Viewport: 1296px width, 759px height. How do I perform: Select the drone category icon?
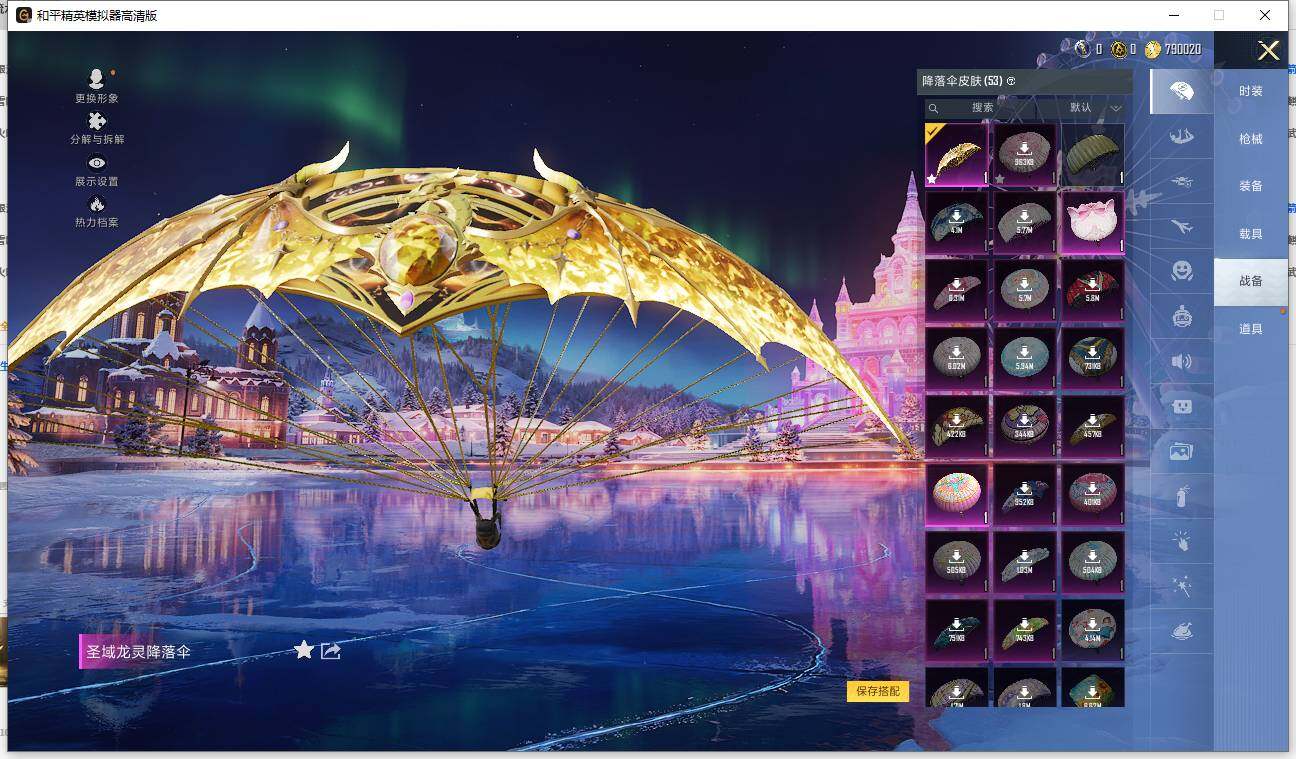click(1181, 181)
